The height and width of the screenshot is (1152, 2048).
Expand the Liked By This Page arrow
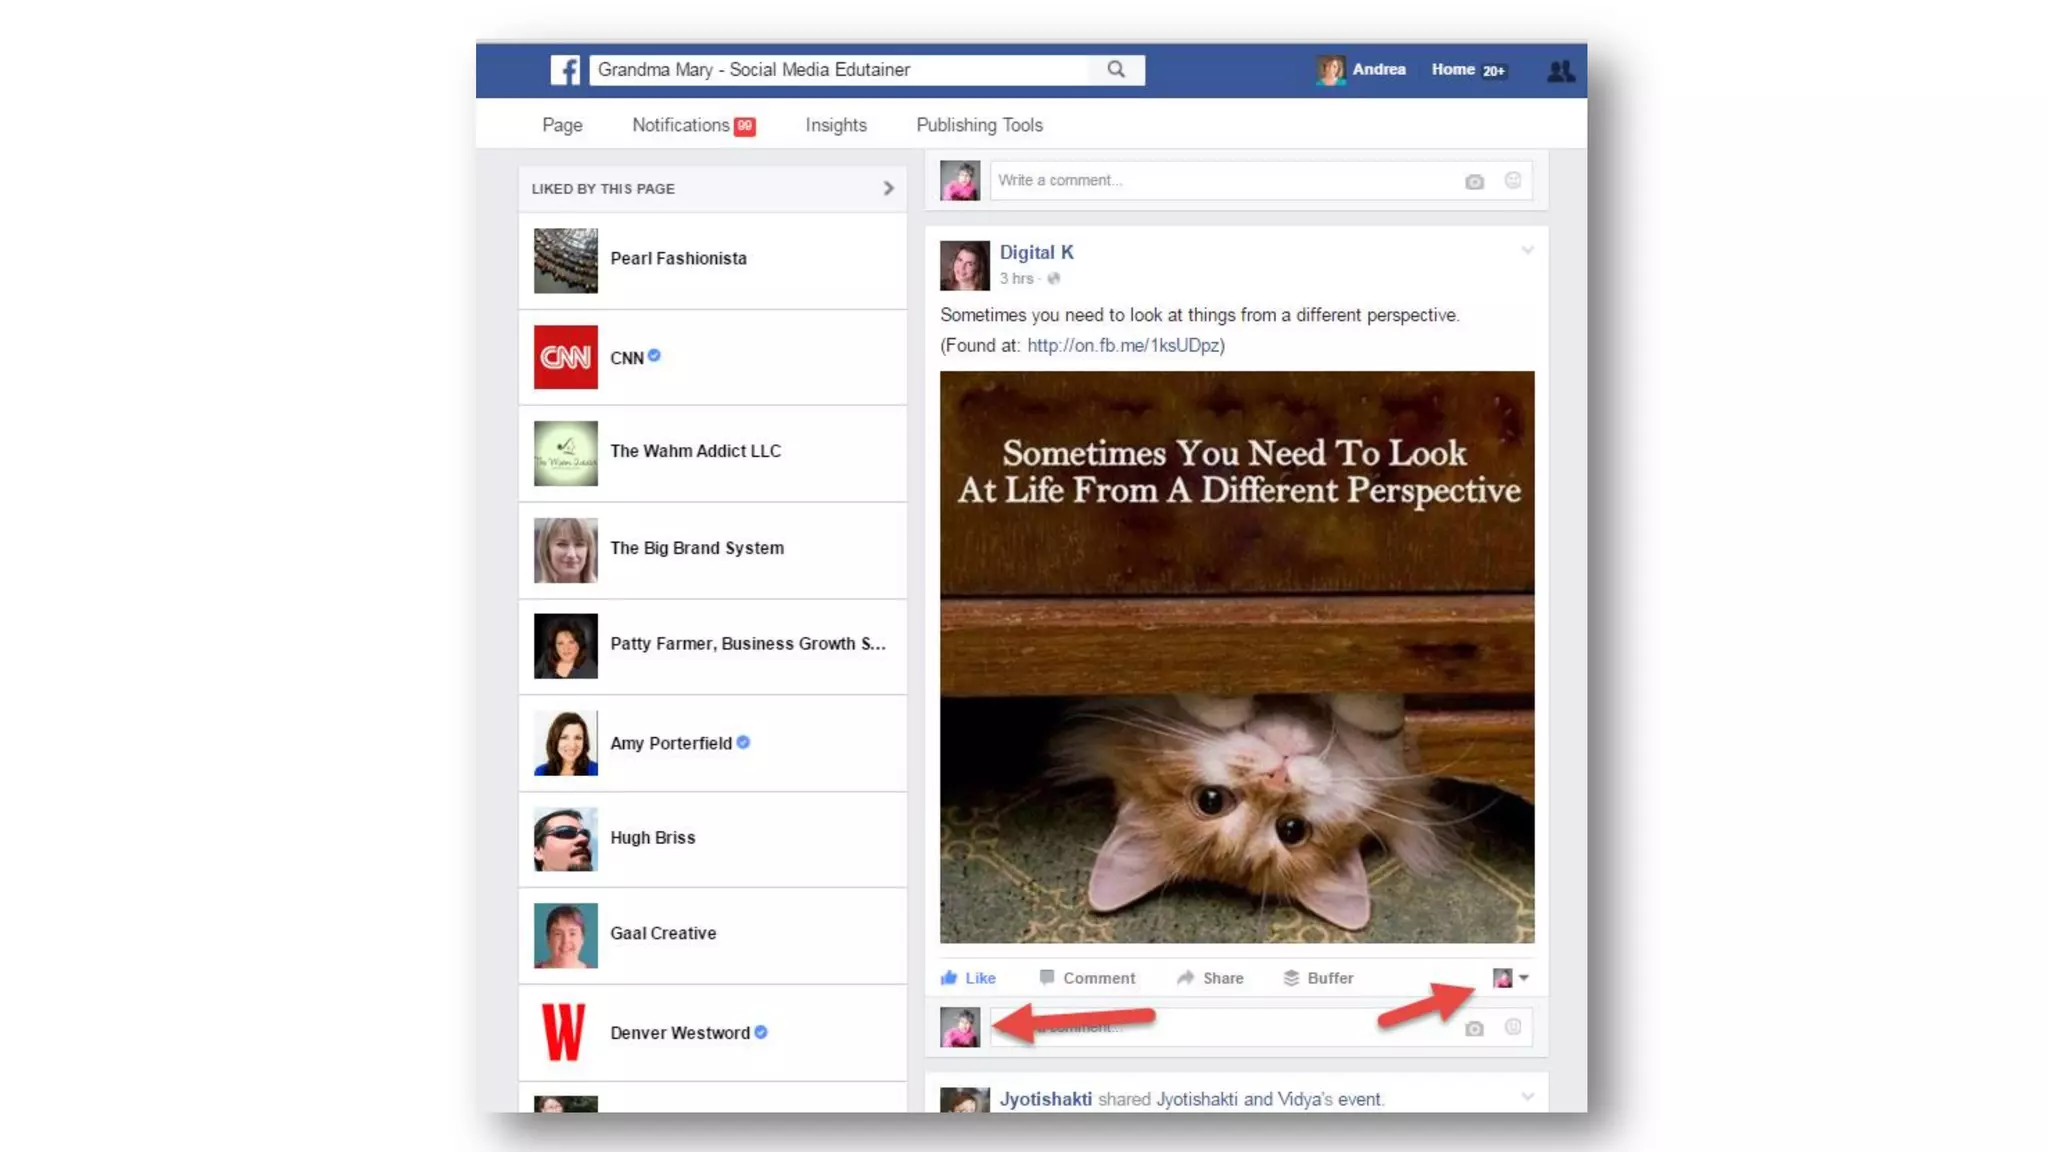pyautogui.click(x=888, y=188)
